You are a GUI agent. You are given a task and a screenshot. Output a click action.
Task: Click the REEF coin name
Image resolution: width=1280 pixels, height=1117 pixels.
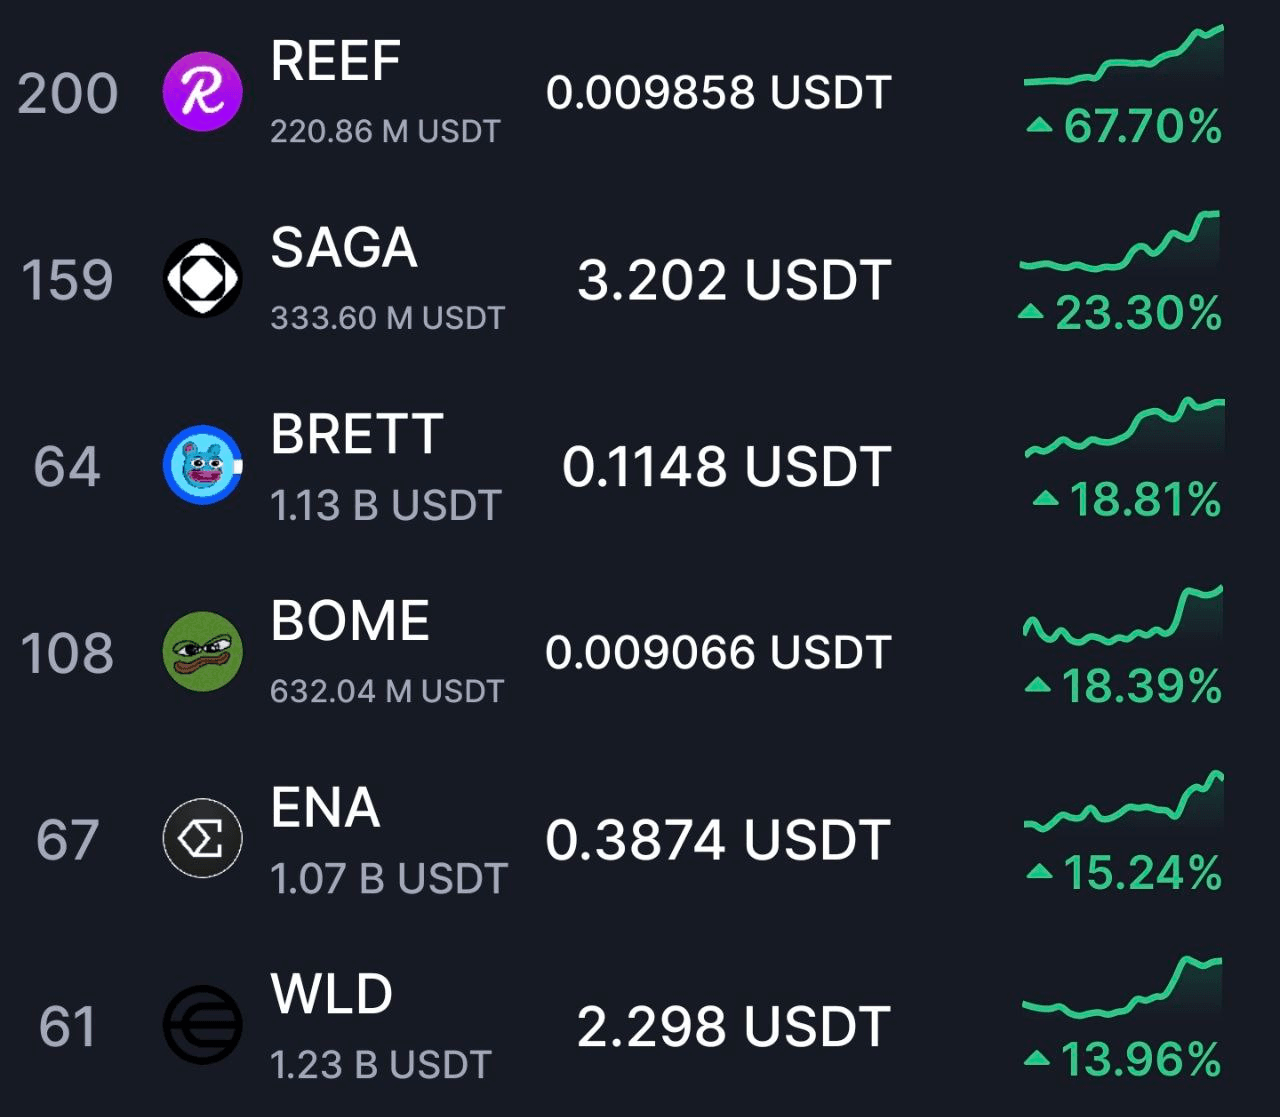pyautogui.click(x=336, y=61)
